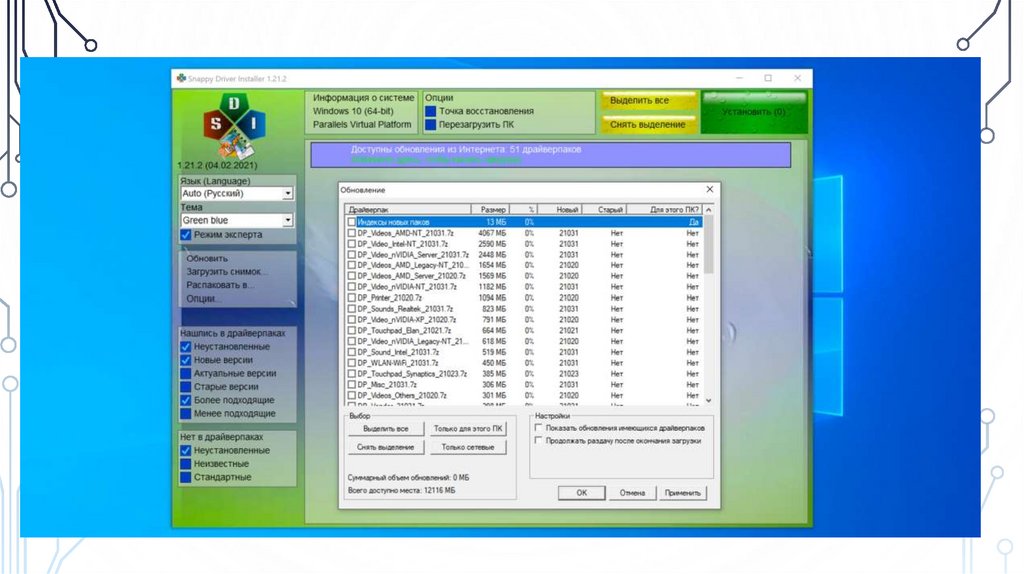Select the DP_Videos_Others_21020.7z row name
This screenshot has width=1024, height=574.
pyautogui.click(x=402, y=396)
